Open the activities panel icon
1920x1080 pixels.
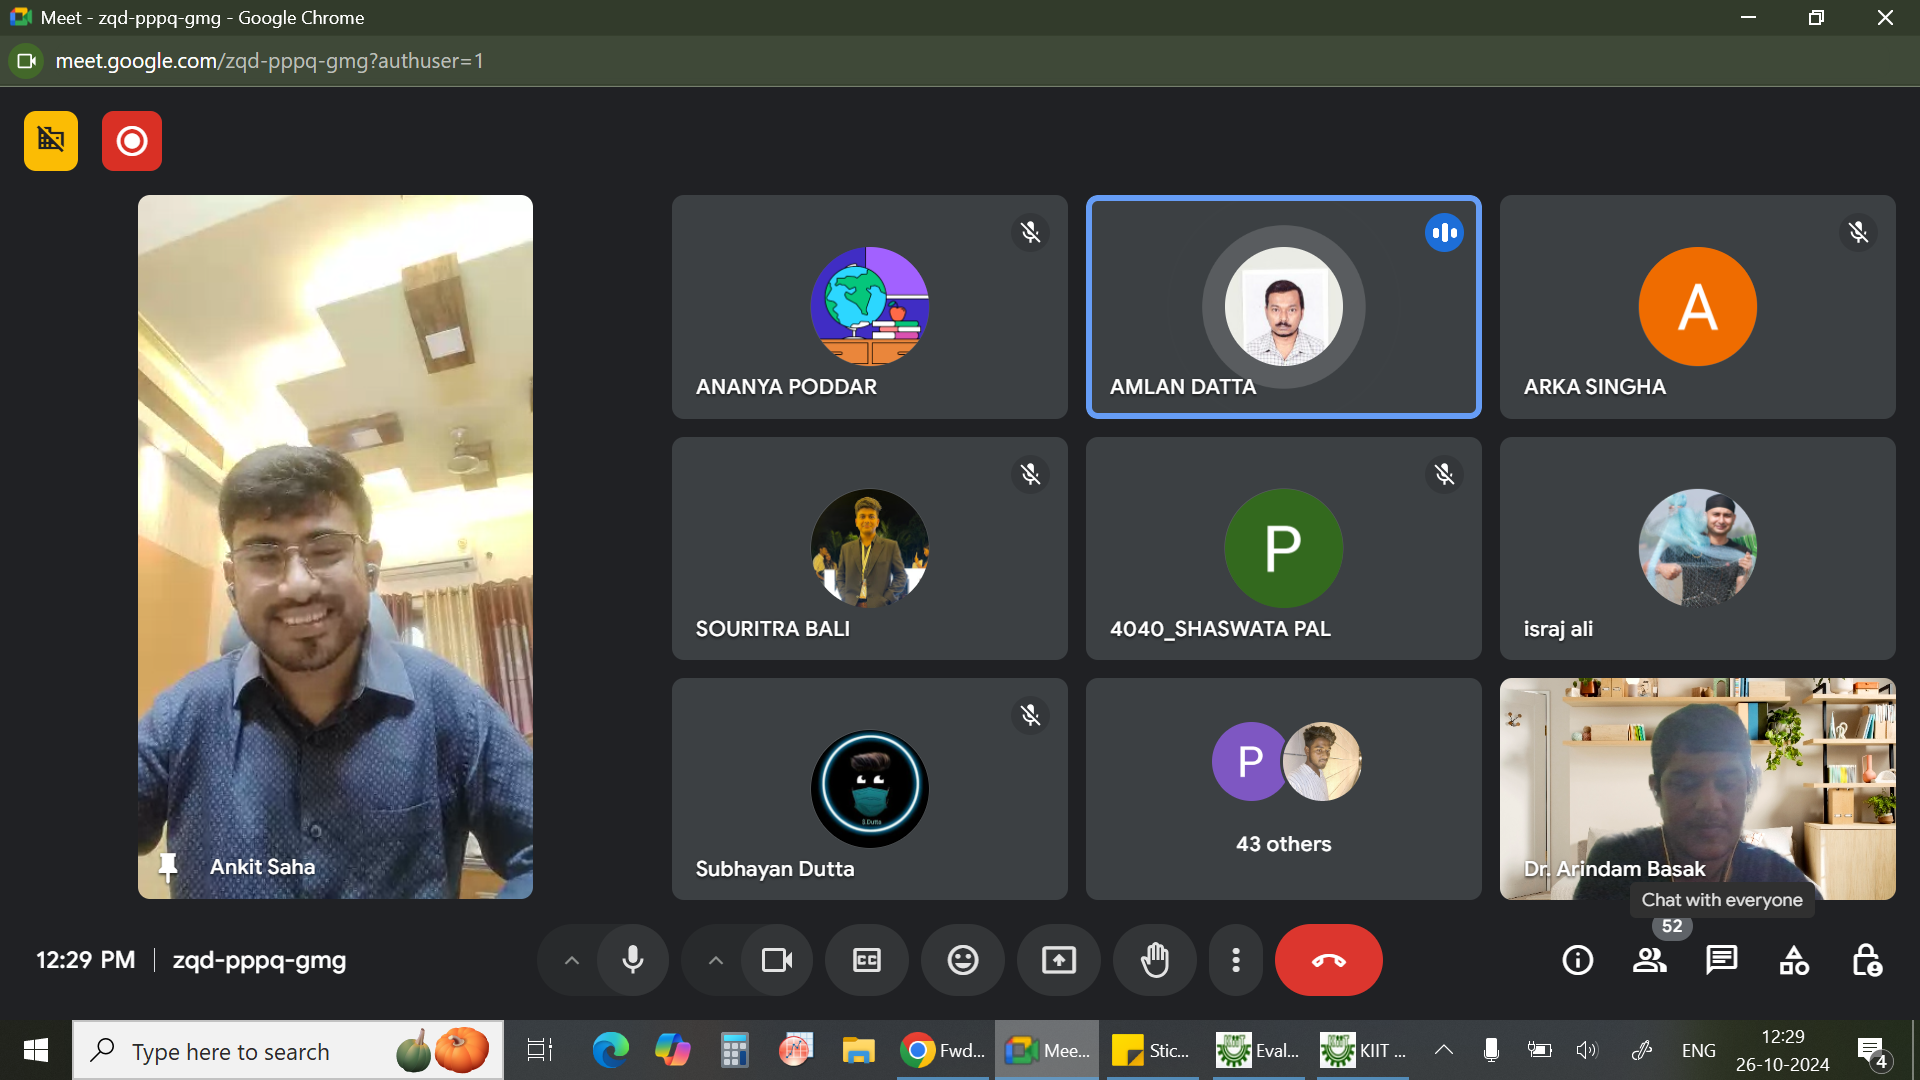click(x=1794, y=960)
